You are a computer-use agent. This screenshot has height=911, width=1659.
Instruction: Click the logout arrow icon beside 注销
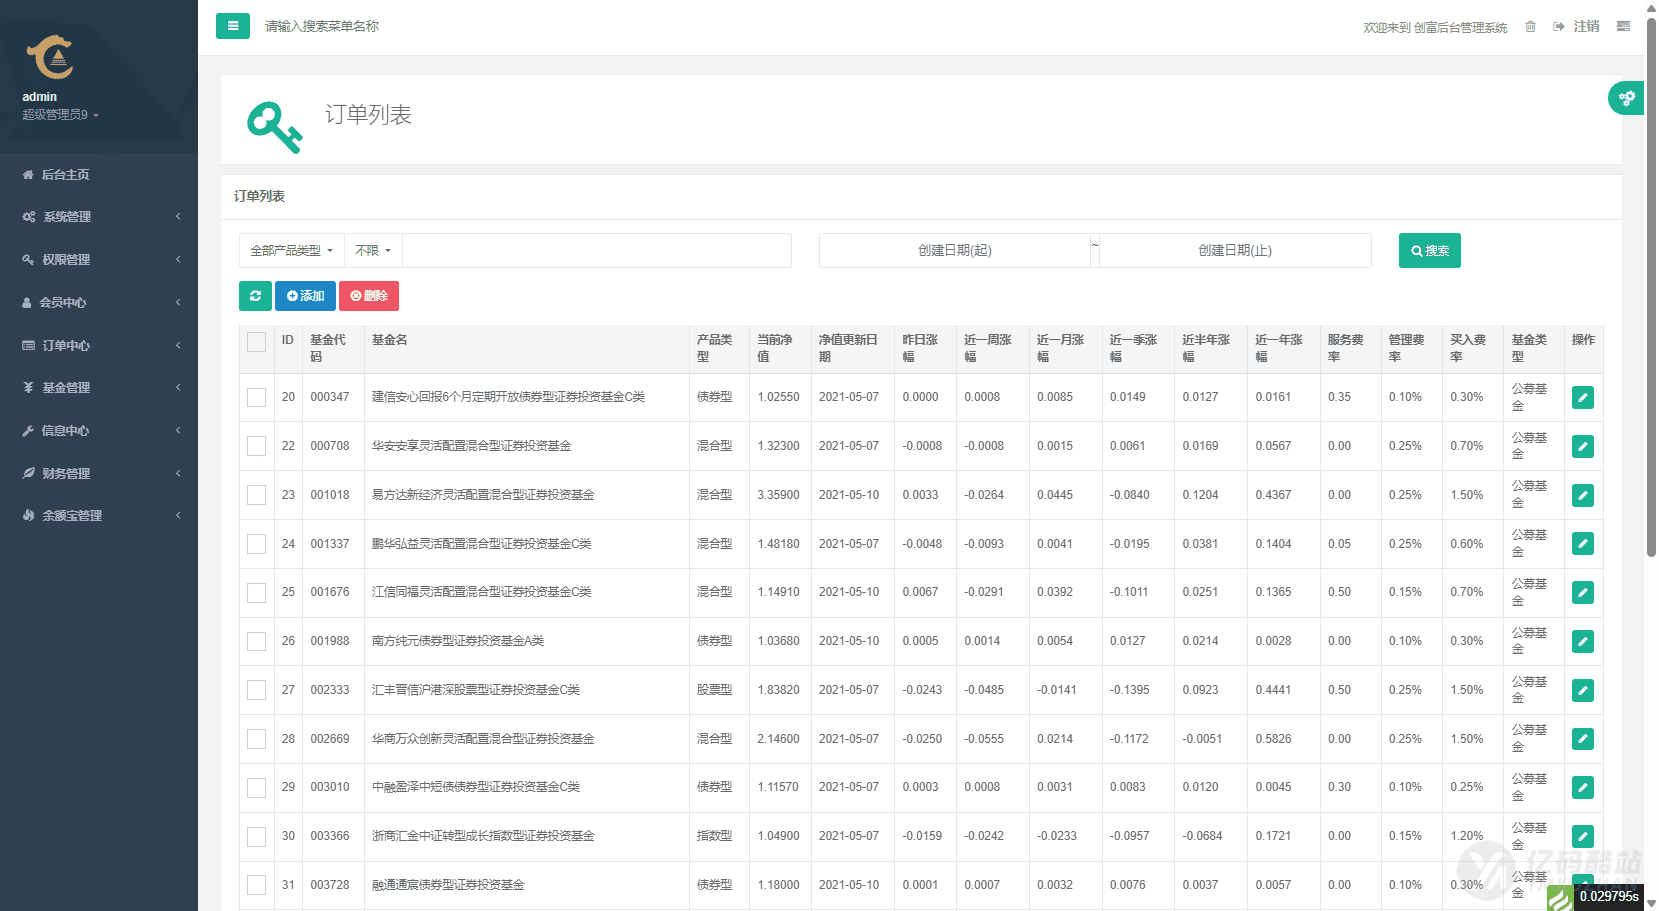pyautogui.click(x=1556, y=26)
